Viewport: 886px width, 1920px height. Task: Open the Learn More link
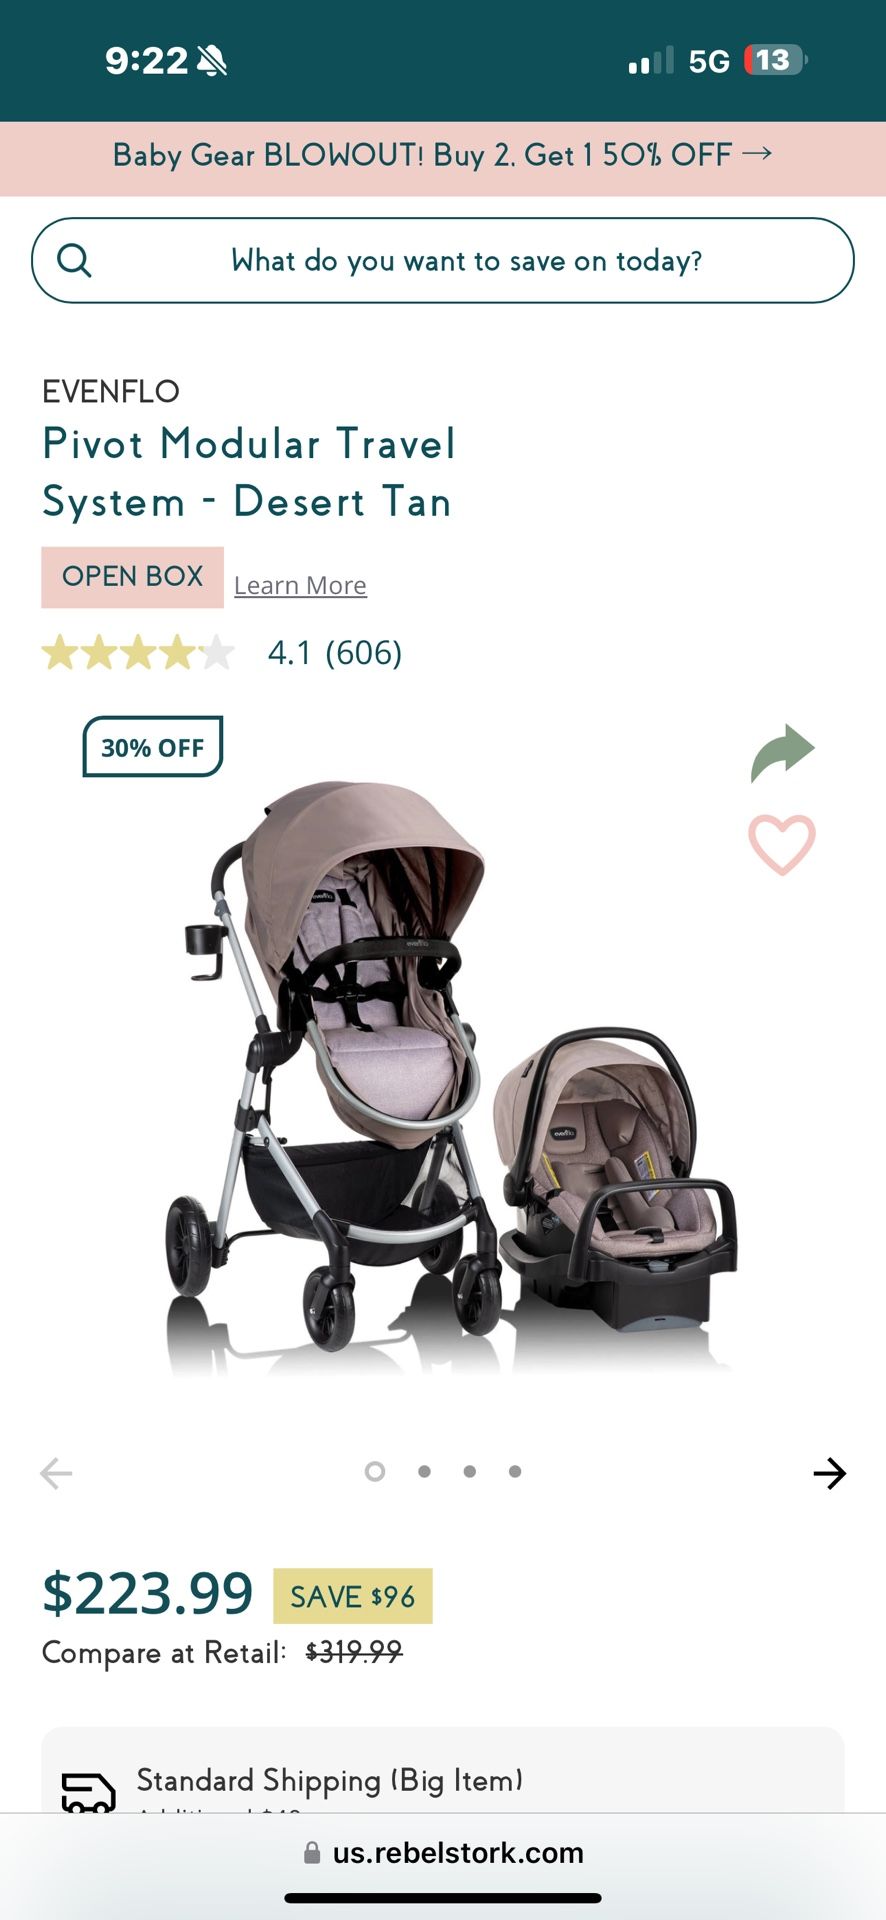coord(300,585)
